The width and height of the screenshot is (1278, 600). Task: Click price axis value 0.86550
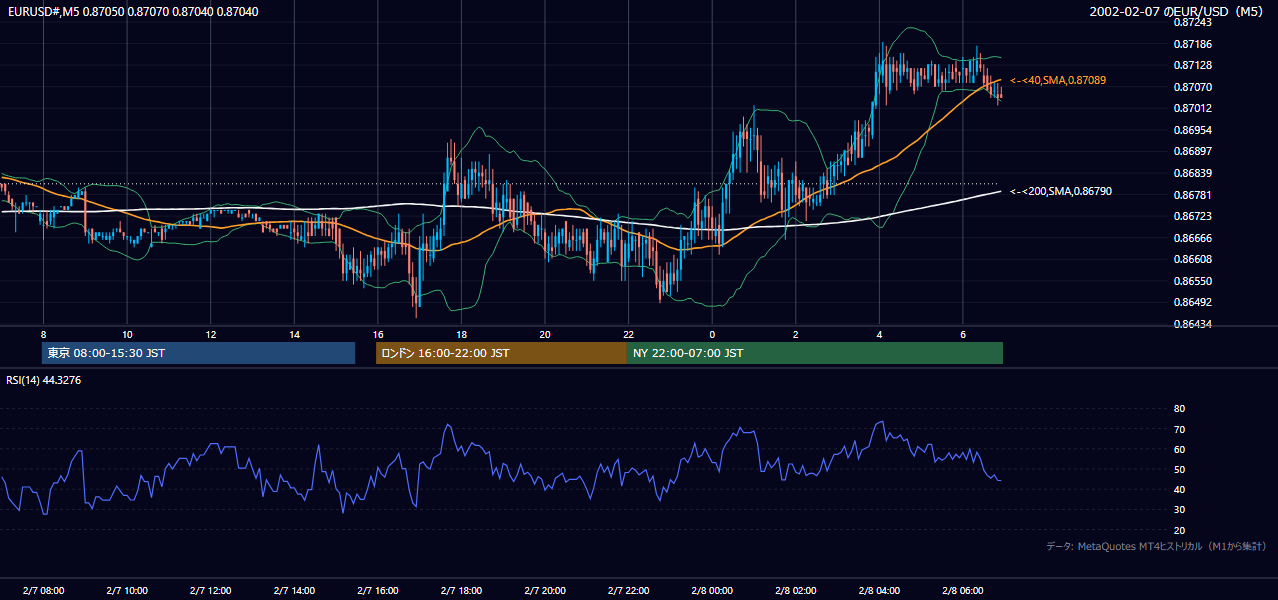[1192, 282]
